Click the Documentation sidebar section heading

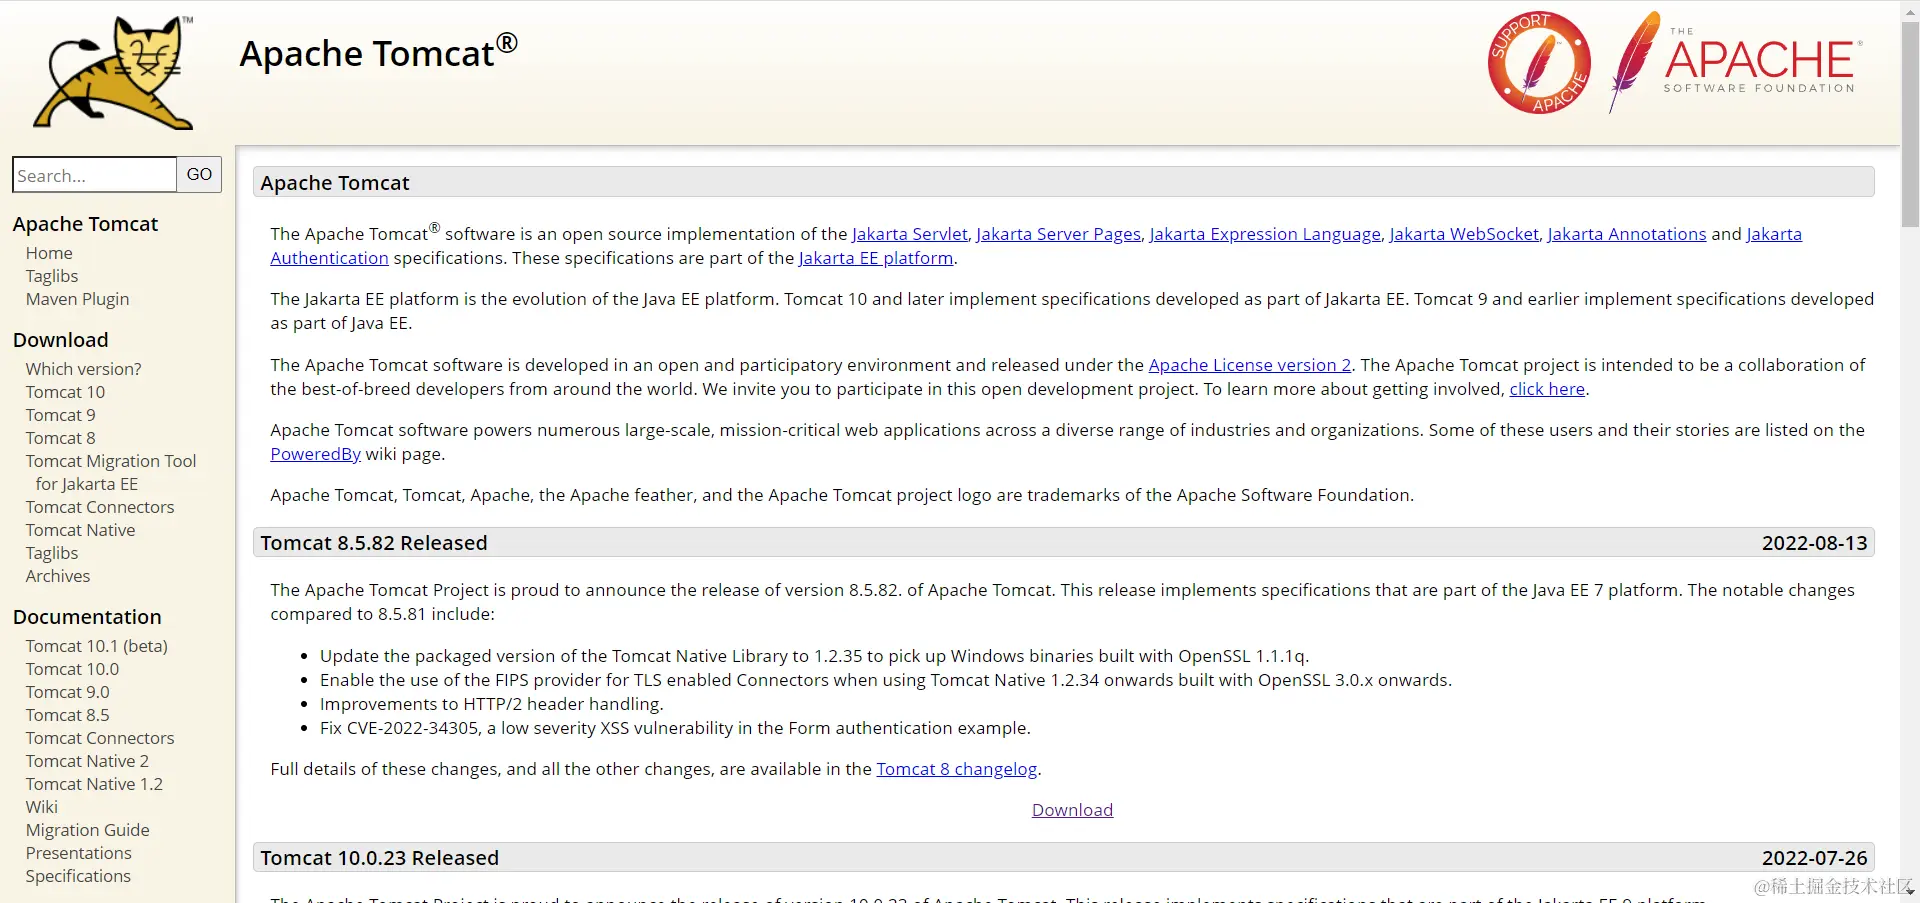[87, 617]
